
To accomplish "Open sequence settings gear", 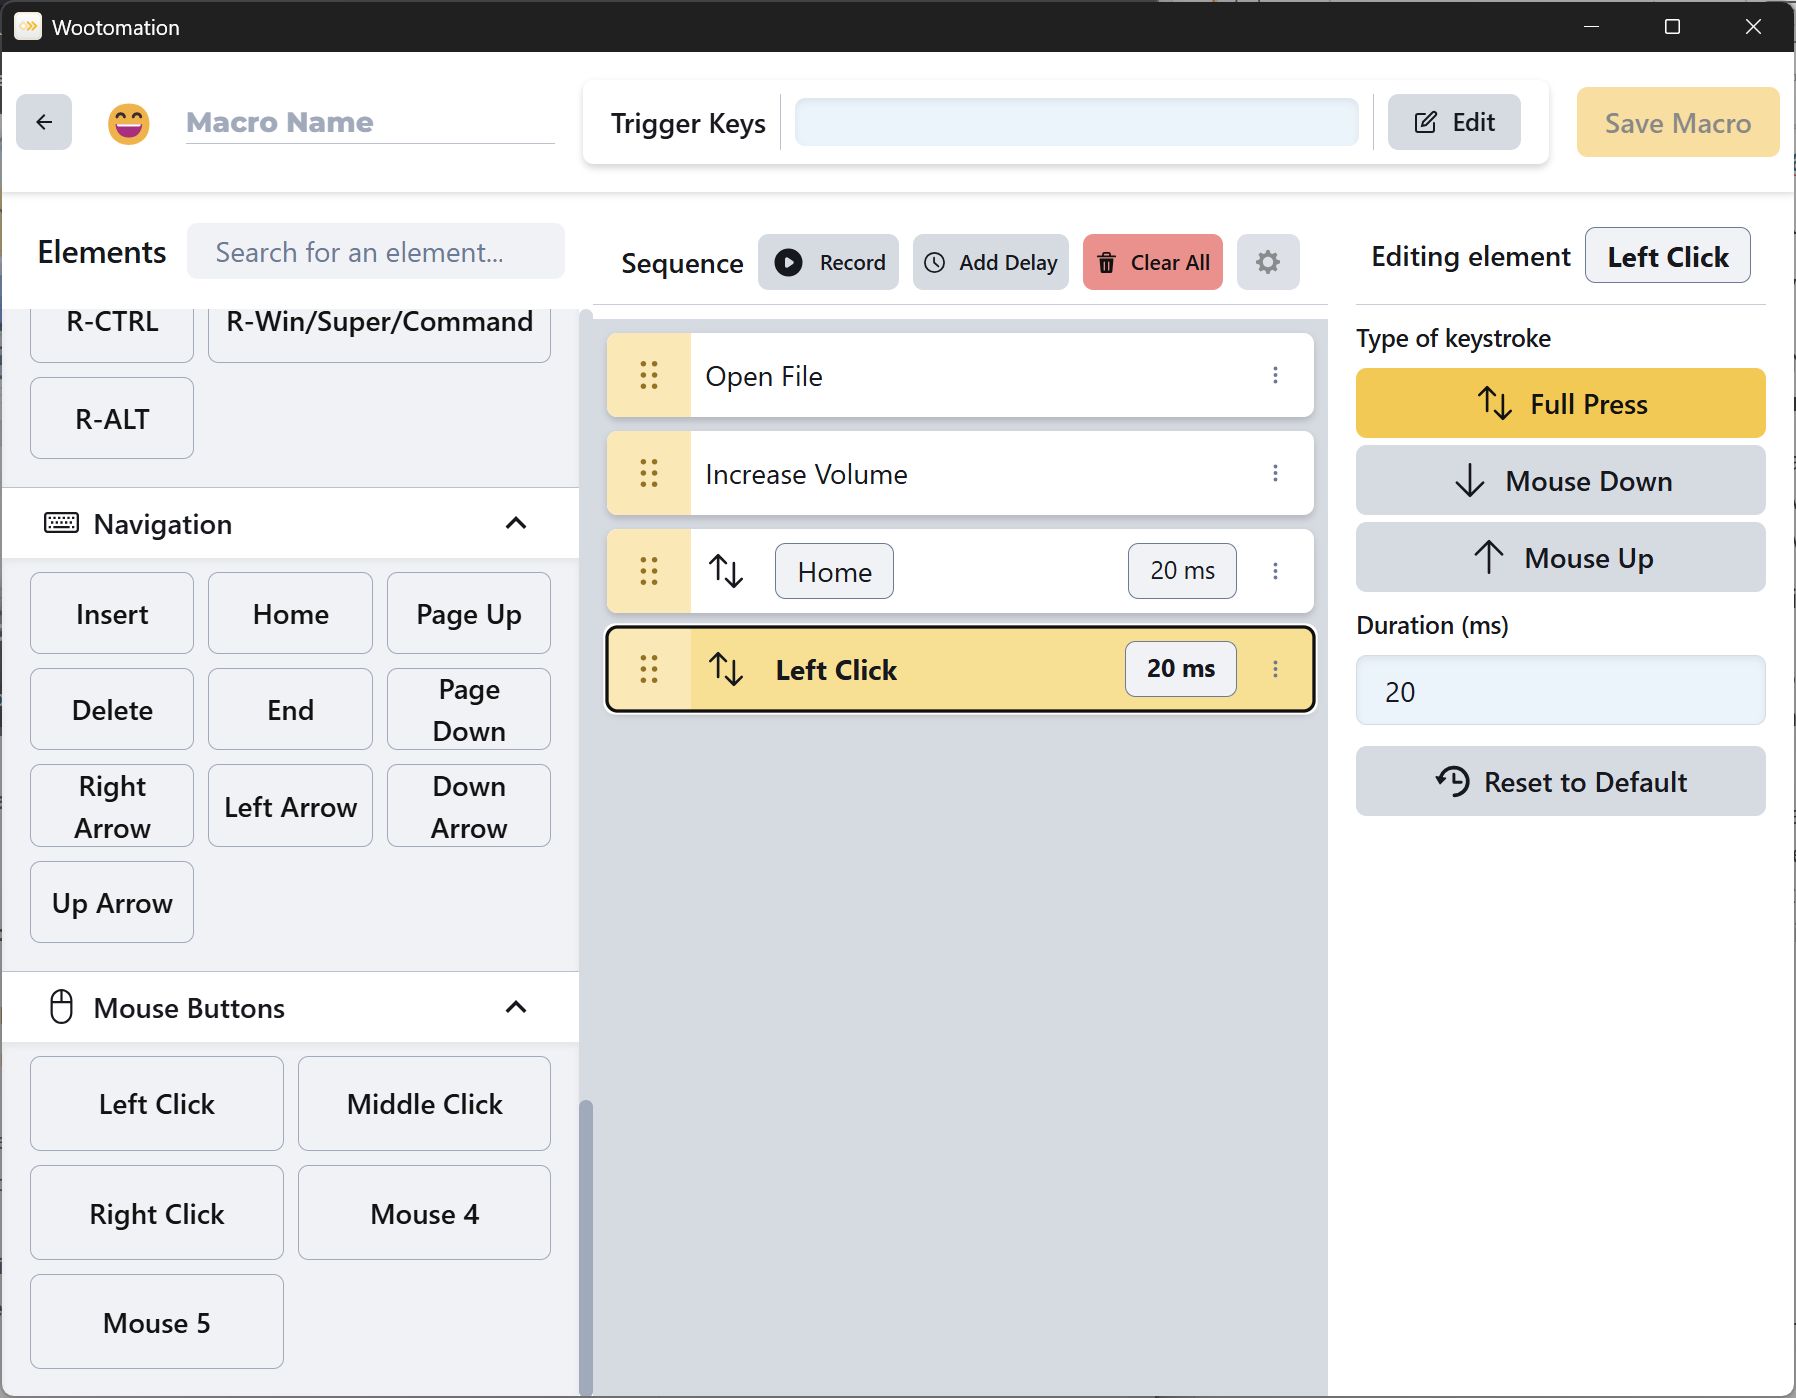I will point(1267,262).
